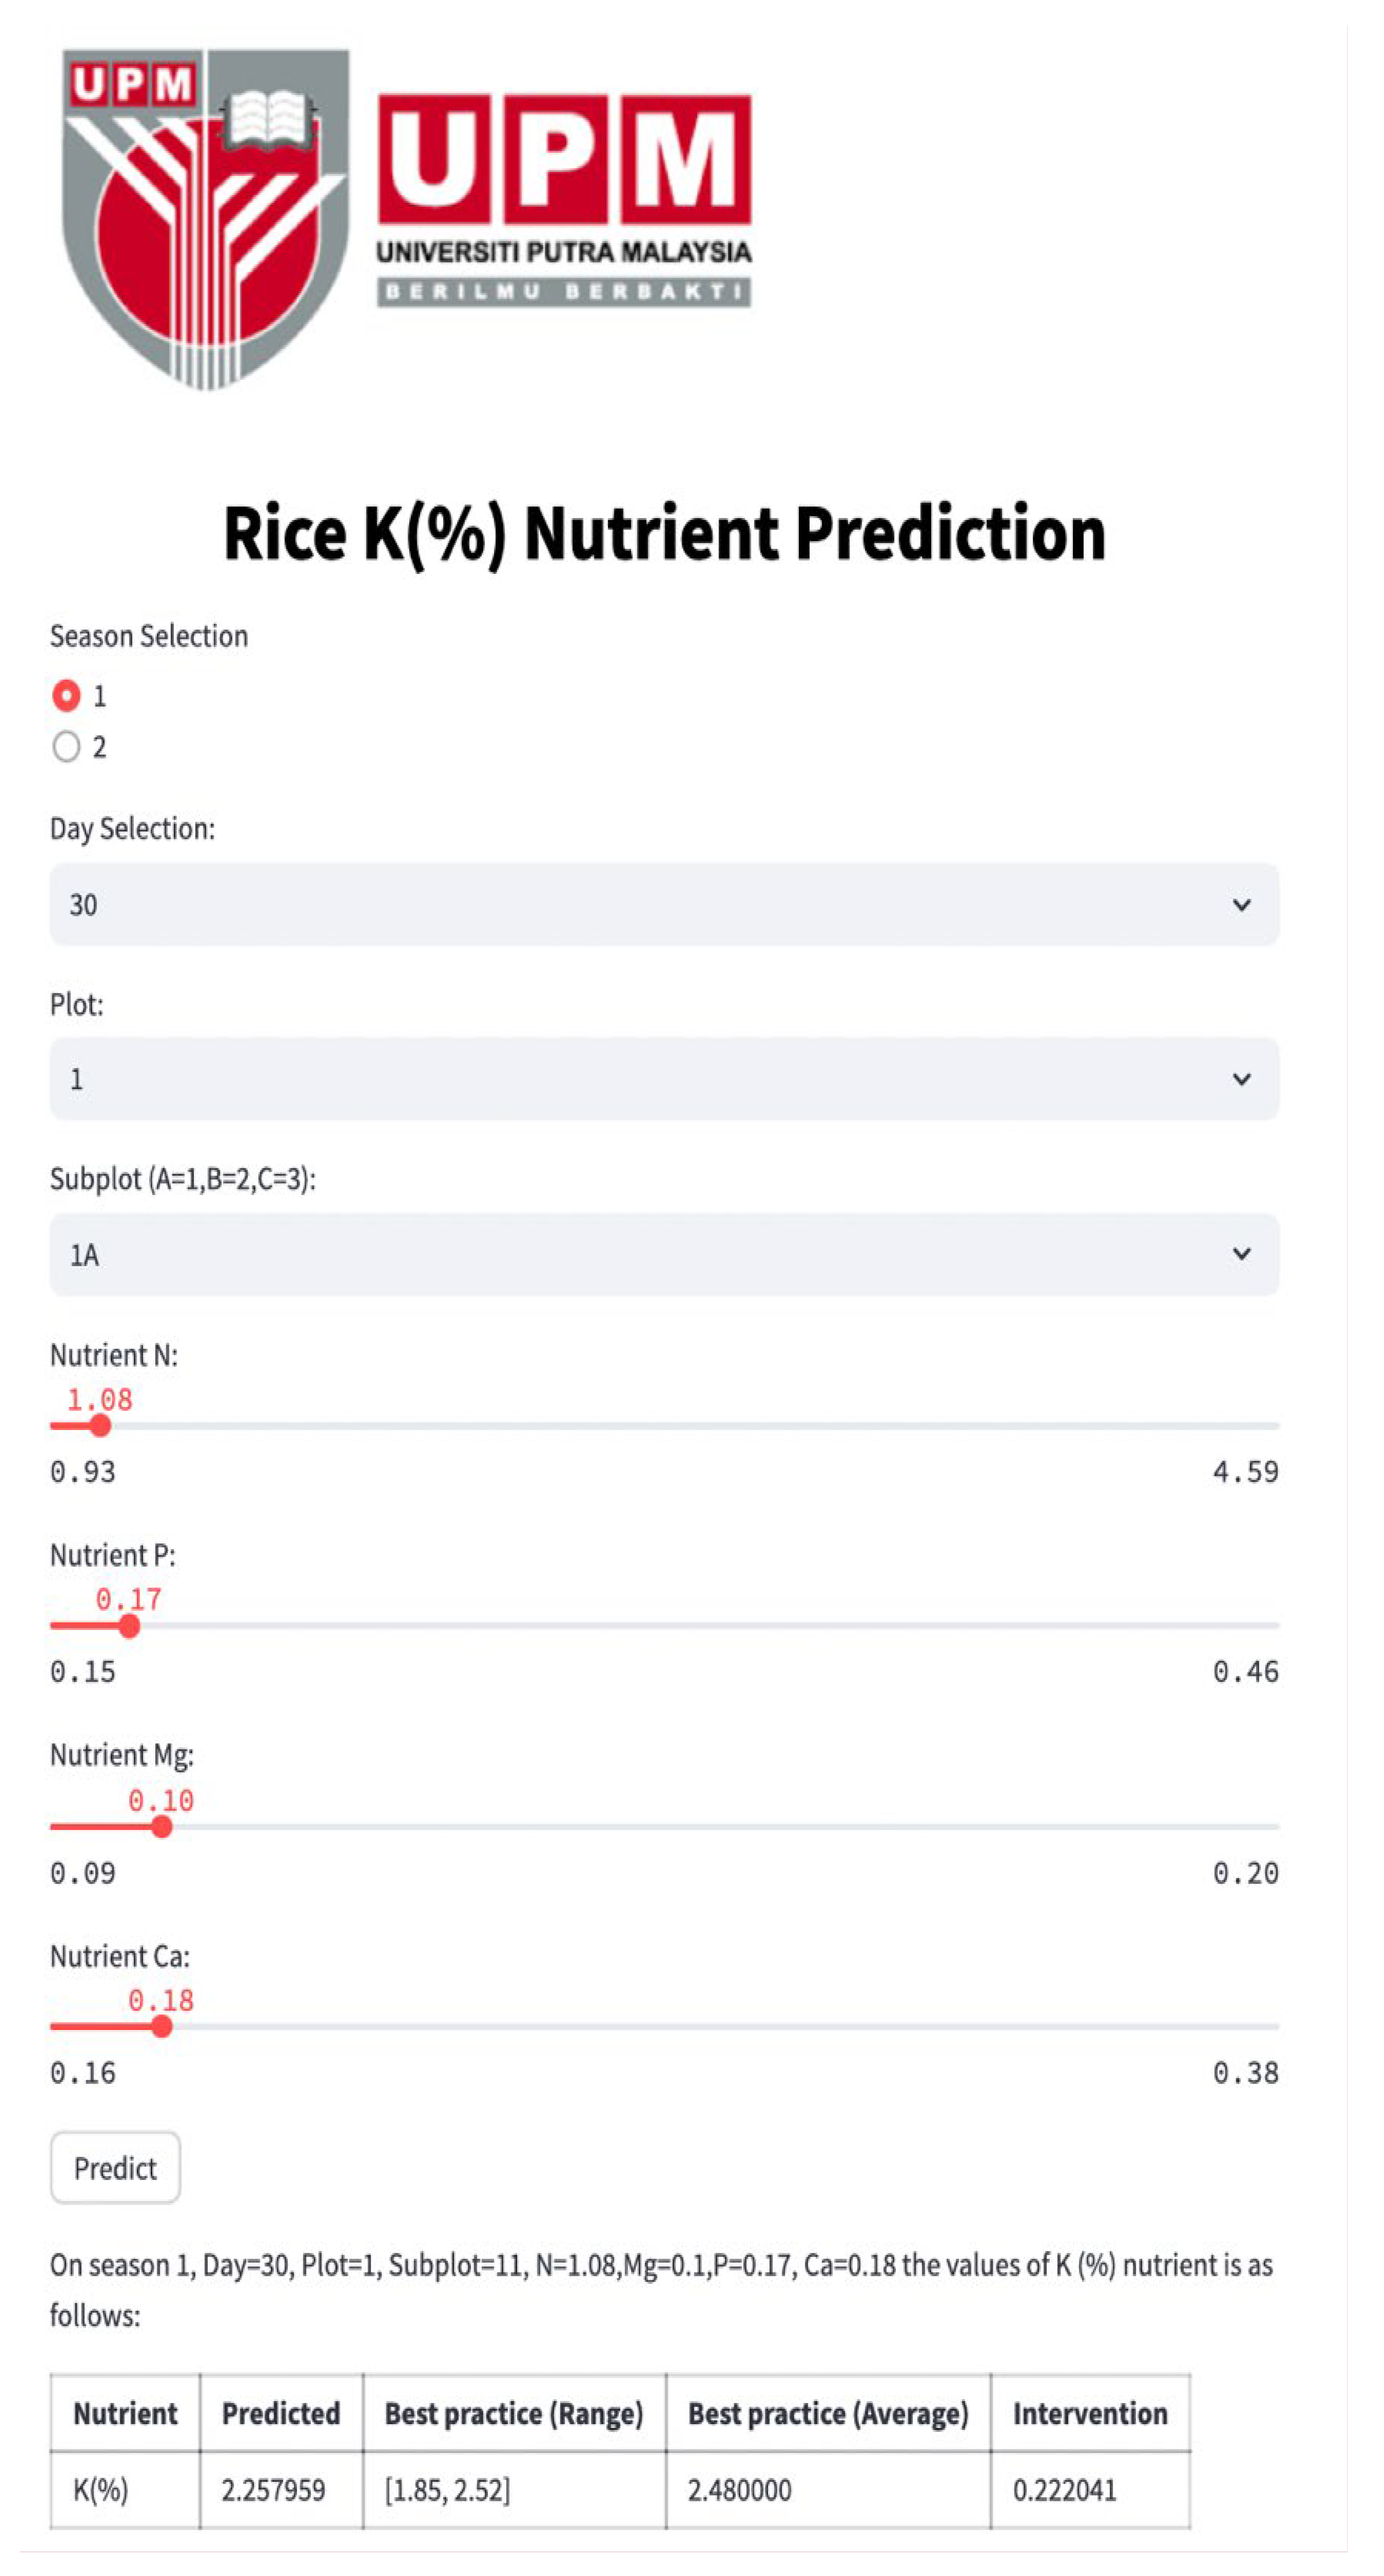Expand the Plot dropdown
Screen dimensions: 1384x2576
click(x=664, y=1078)
